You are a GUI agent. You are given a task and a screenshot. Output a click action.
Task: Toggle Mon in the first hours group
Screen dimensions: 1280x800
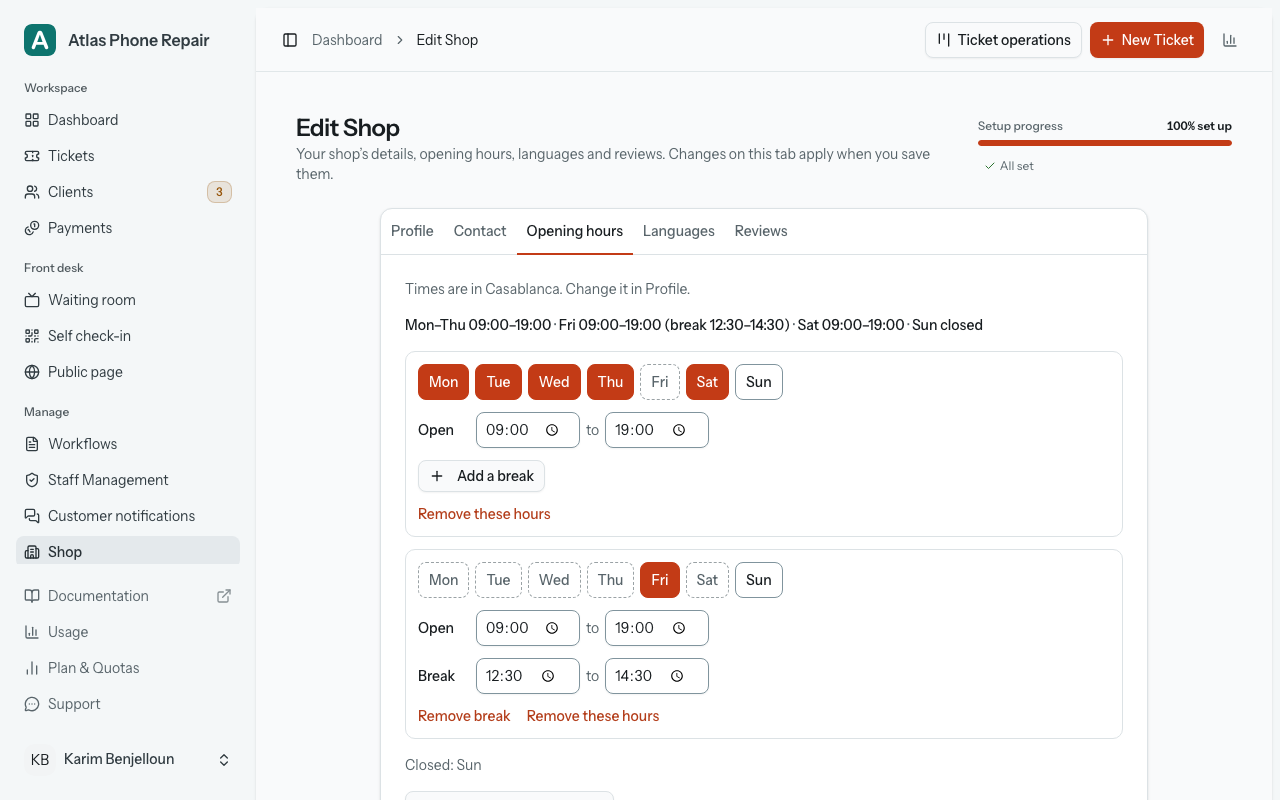click(x=443, y=382)
